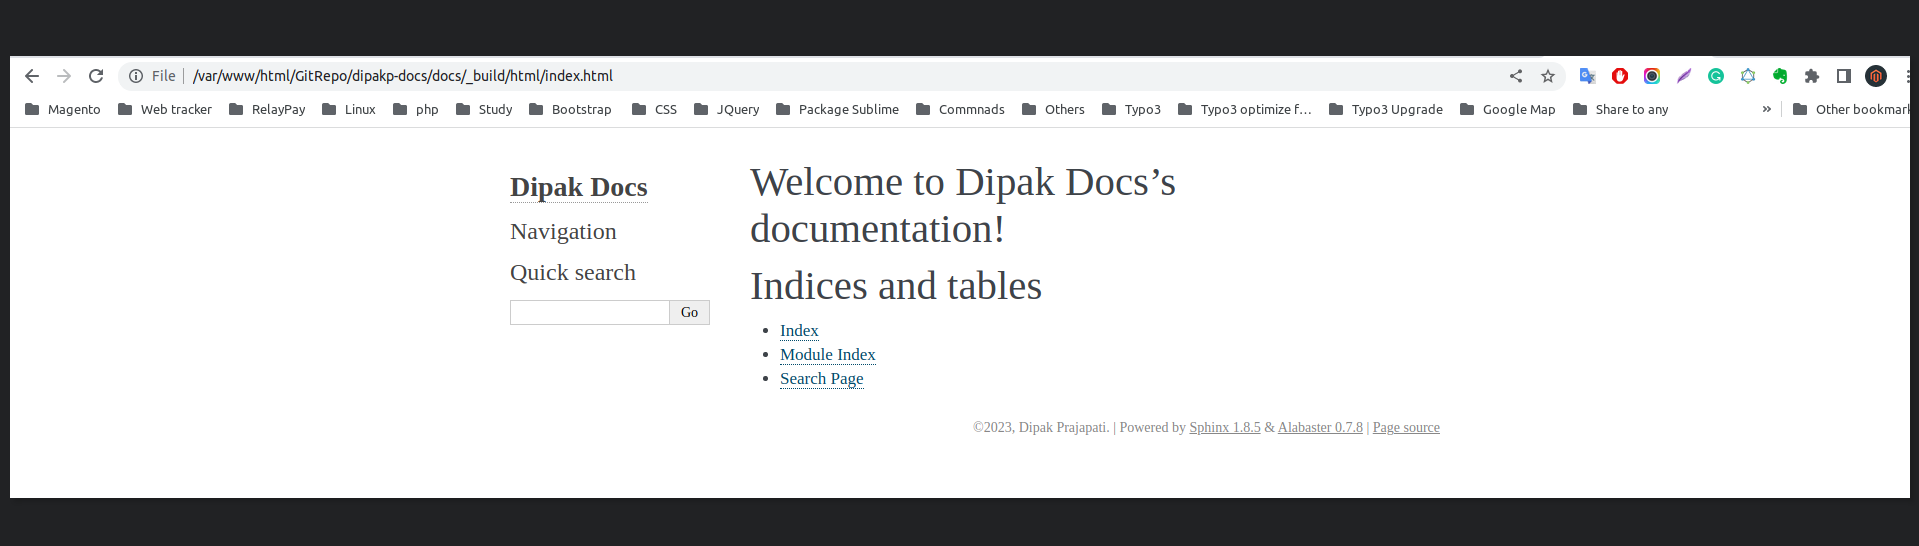Open the purple feather extension icon

(1684, 76)
